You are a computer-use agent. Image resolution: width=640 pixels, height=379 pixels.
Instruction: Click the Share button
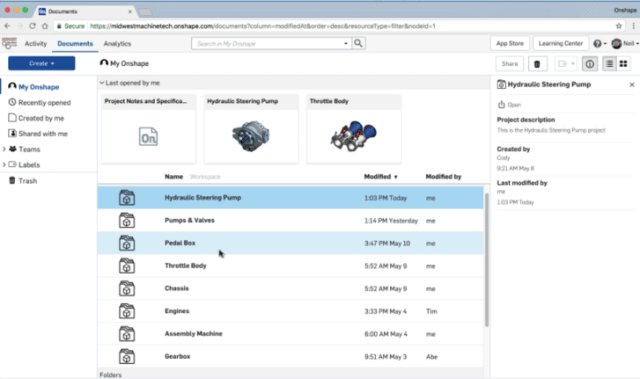(x=510, y=64)
